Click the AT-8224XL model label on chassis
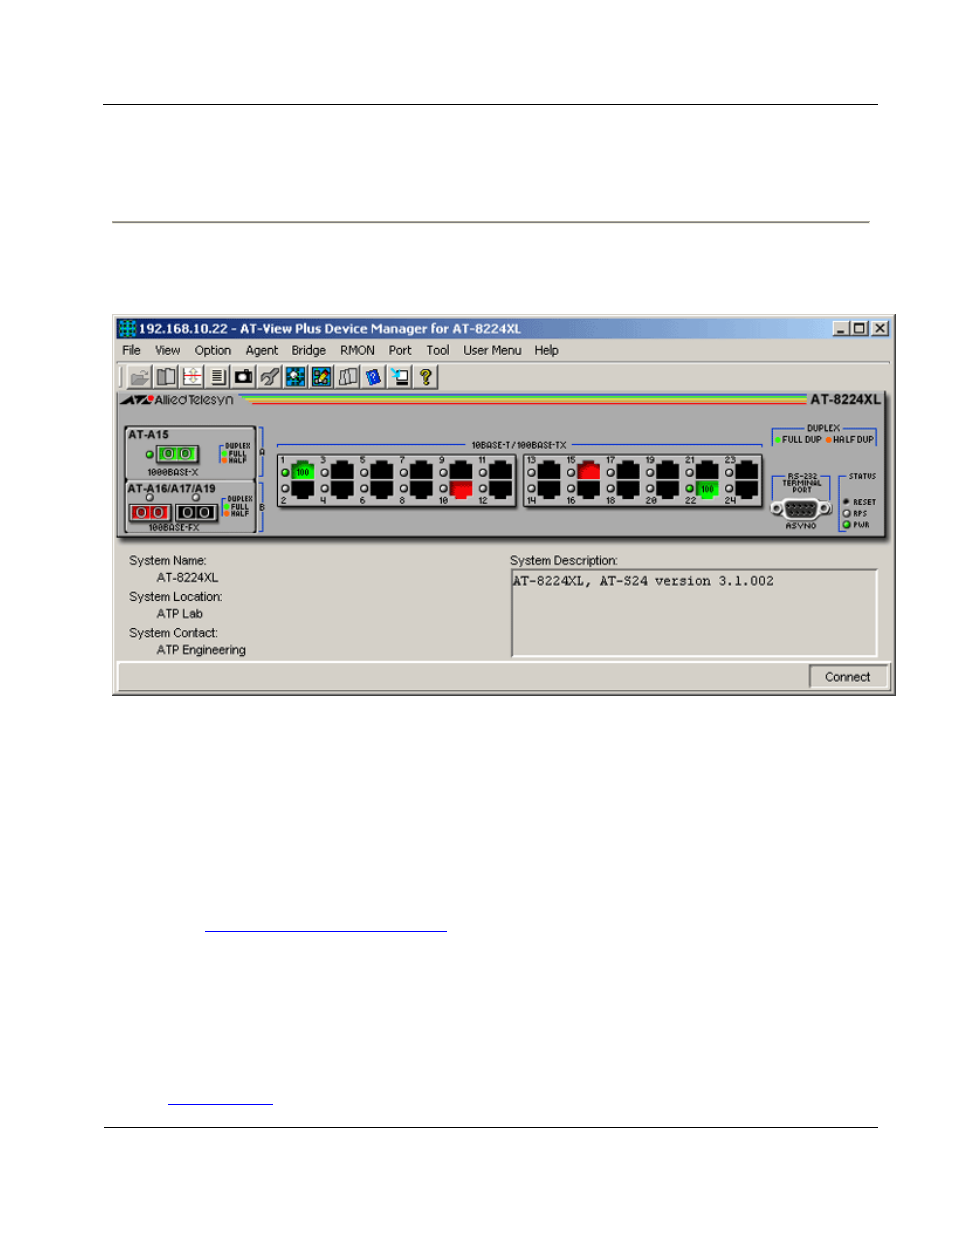The height and width of the screenshot is (1235, 954). [845, 400]
